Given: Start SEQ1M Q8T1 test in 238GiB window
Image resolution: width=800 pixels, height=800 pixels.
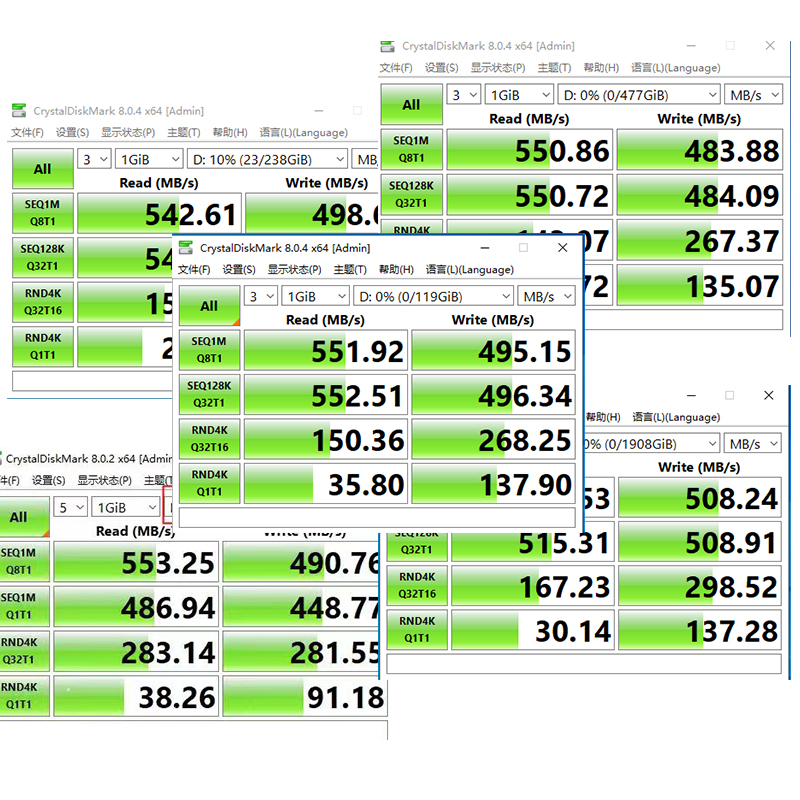Looking at the screenshot, I should pyautogui.click(x=43, y=213).
